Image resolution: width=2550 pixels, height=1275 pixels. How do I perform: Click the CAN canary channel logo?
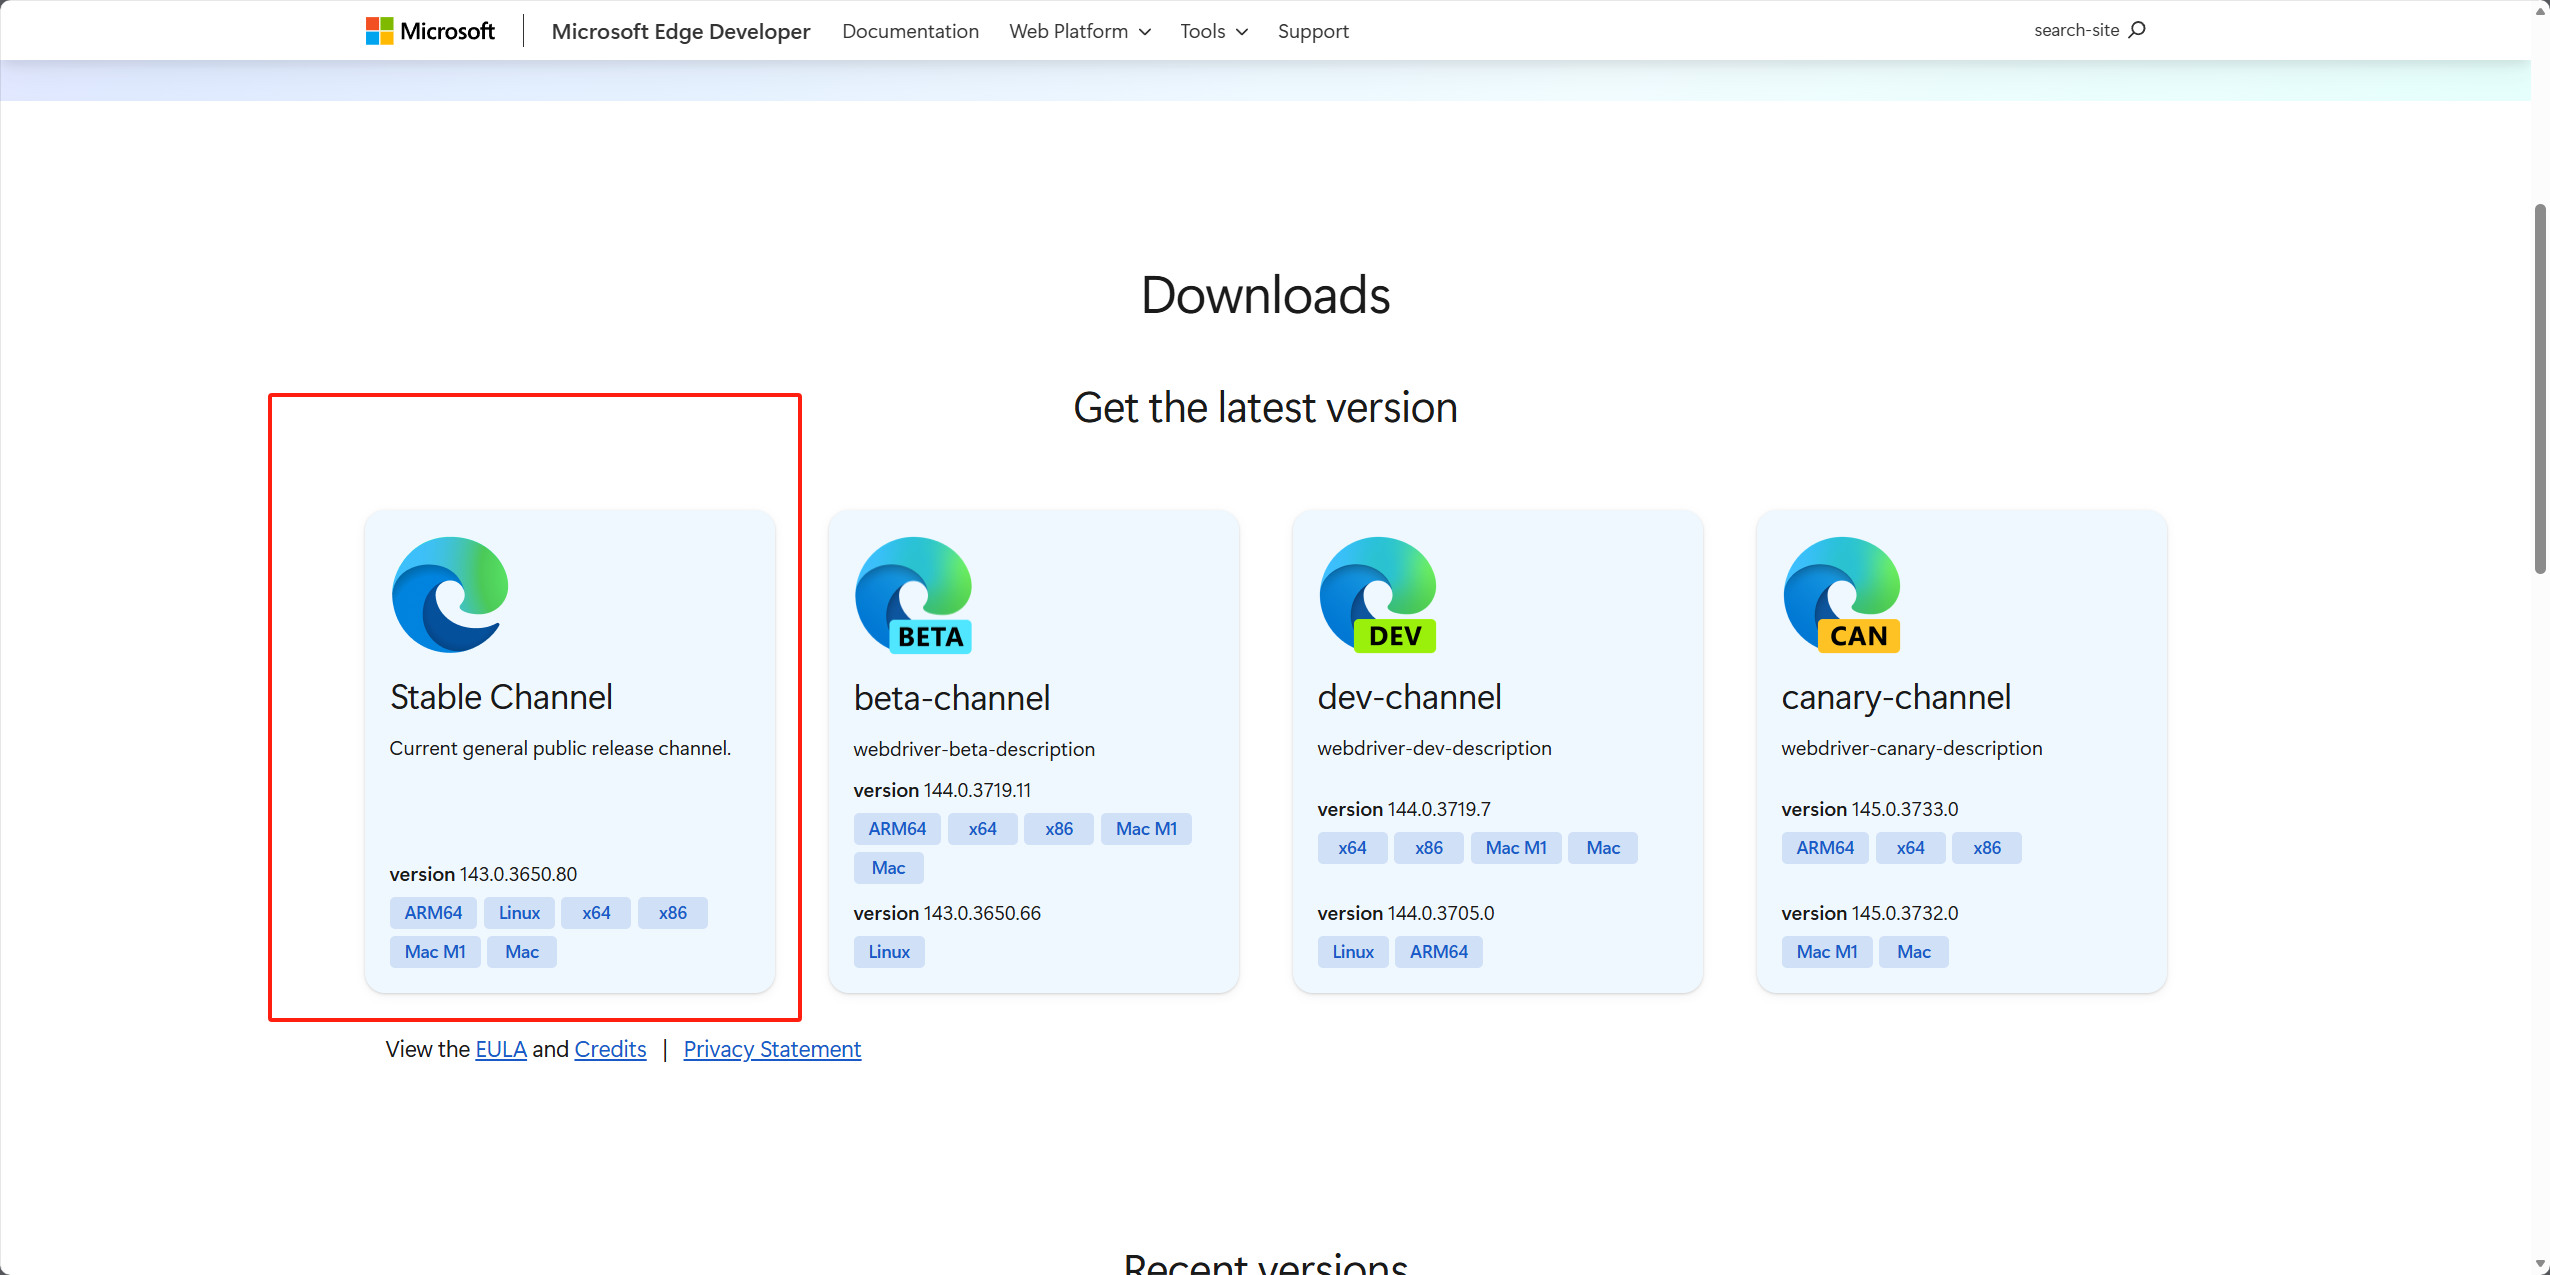click(x=1841, y=595)
